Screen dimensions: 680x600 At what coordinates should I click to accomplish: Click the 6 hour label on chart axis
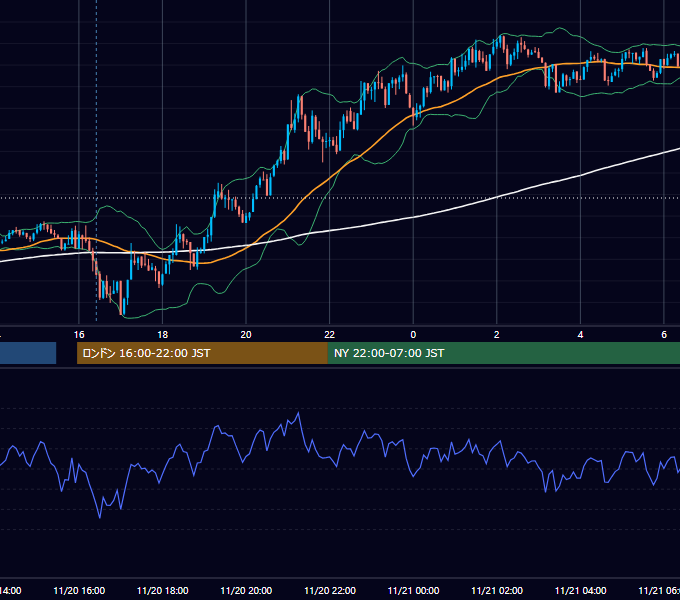tap(664, 335)
